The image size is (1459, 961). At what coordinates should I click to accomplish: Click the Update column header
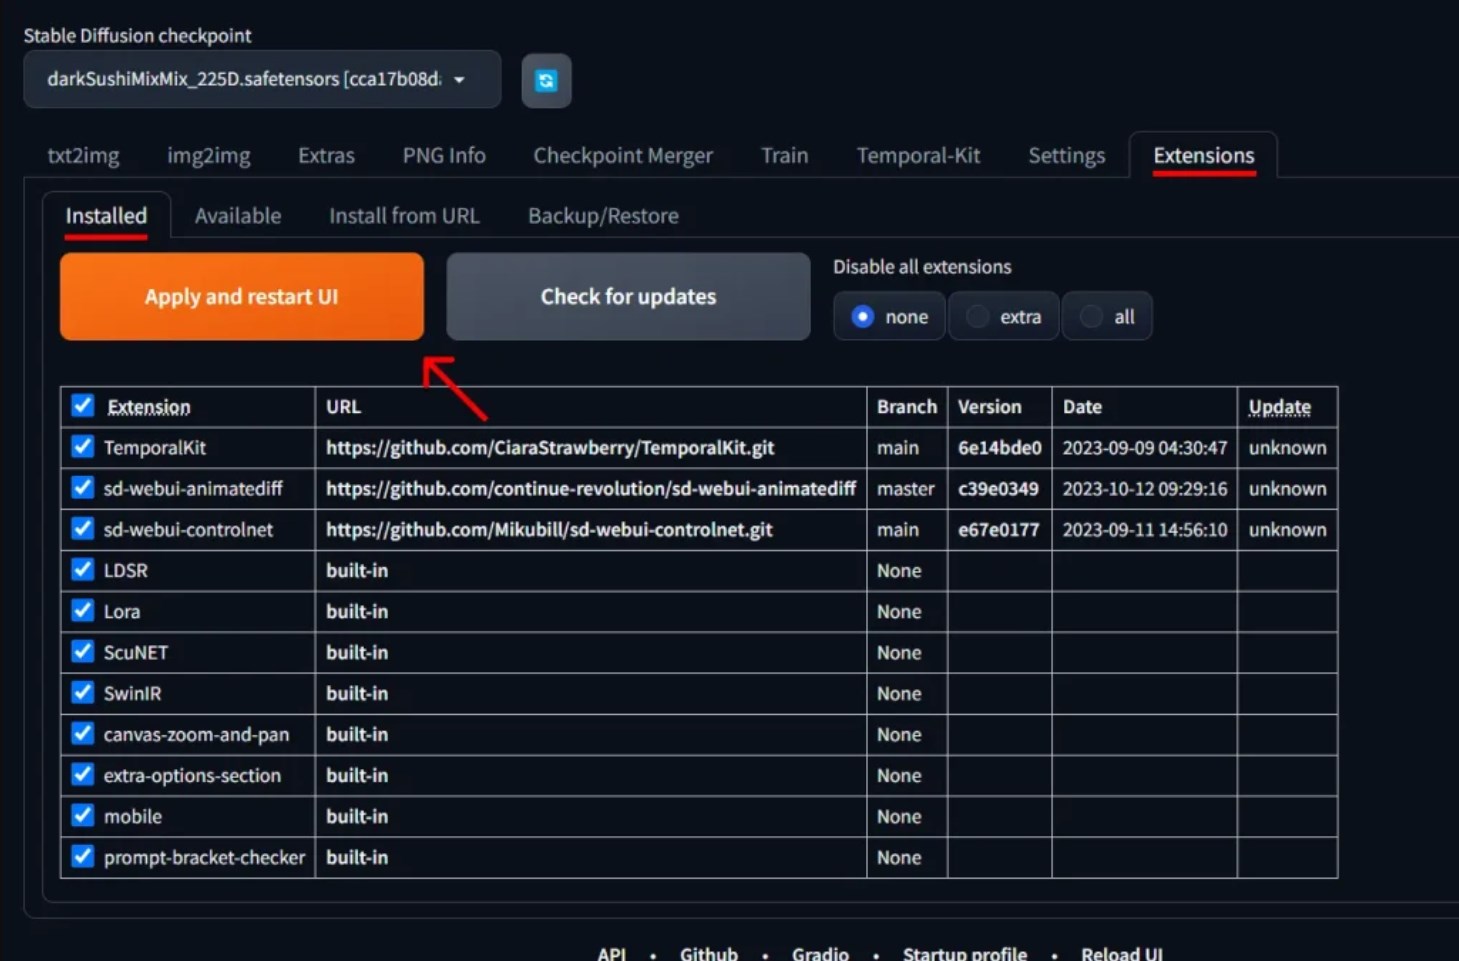(x=1279, y=407)
